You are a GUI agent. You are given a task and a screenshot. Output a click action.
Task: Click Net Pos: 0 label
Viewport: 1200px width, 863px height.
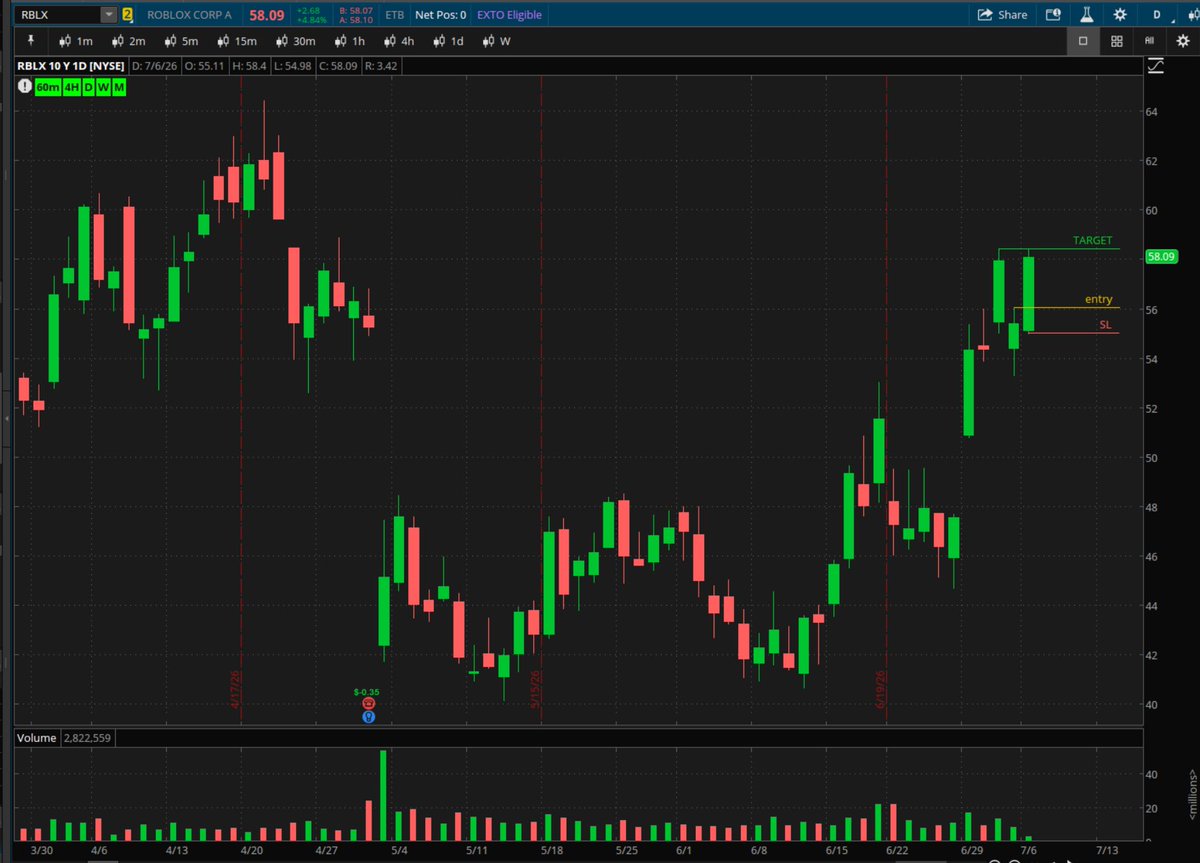pos(439,15)
